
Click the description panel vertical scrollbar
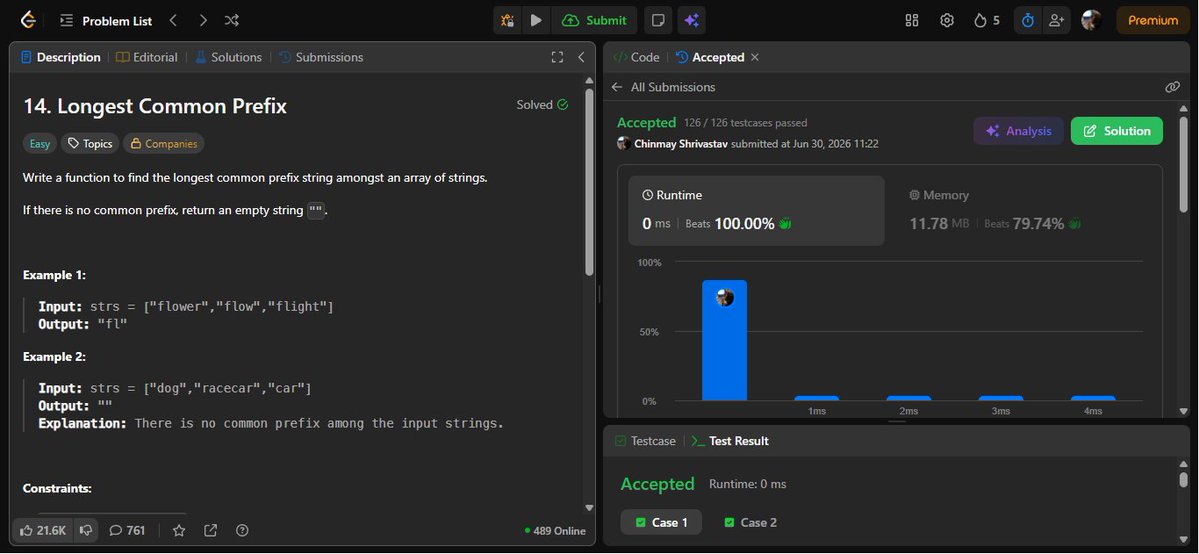coord(589,182)
